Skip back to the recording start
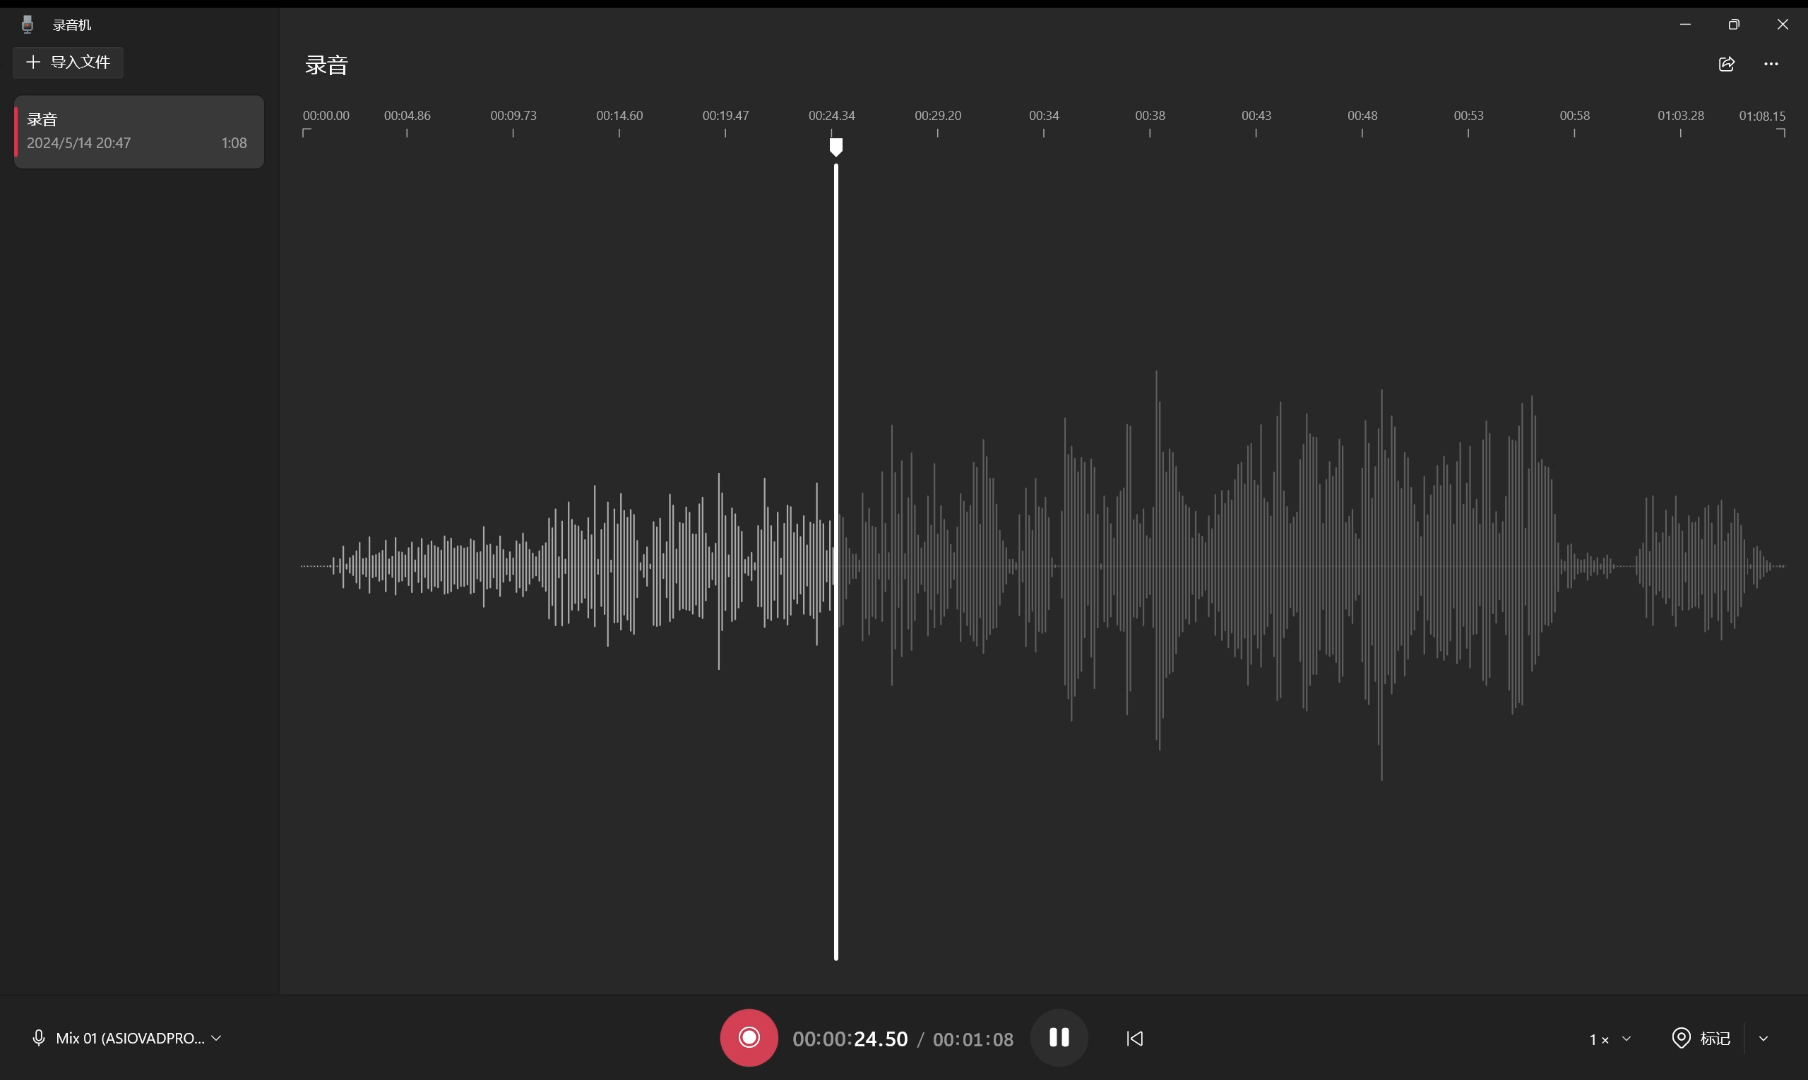 pyautogui.click(x=1135, y=1038)
